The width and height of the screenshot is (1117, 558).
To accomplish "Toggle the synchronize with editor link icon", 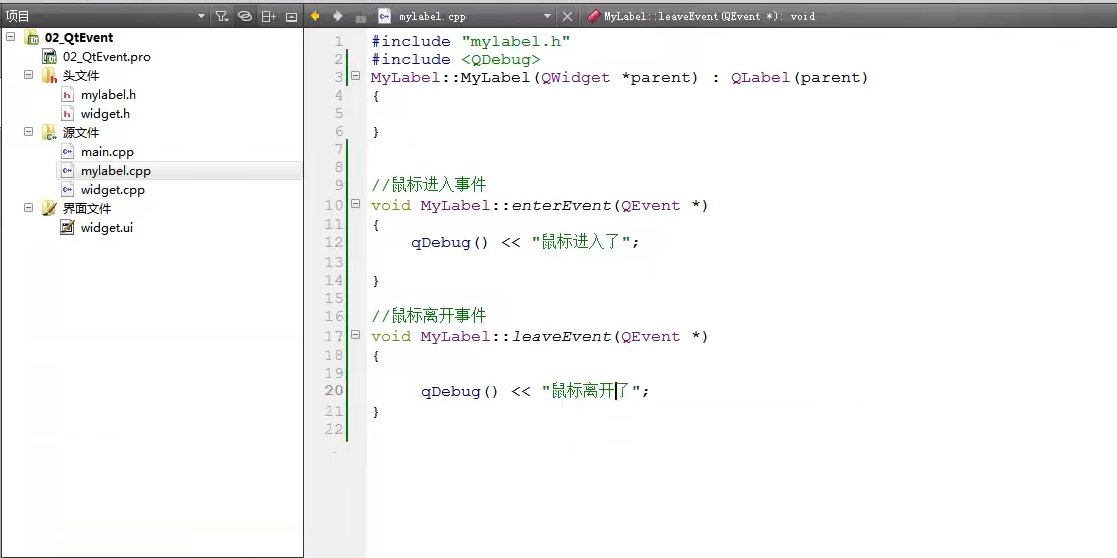I will coord(244,16).
